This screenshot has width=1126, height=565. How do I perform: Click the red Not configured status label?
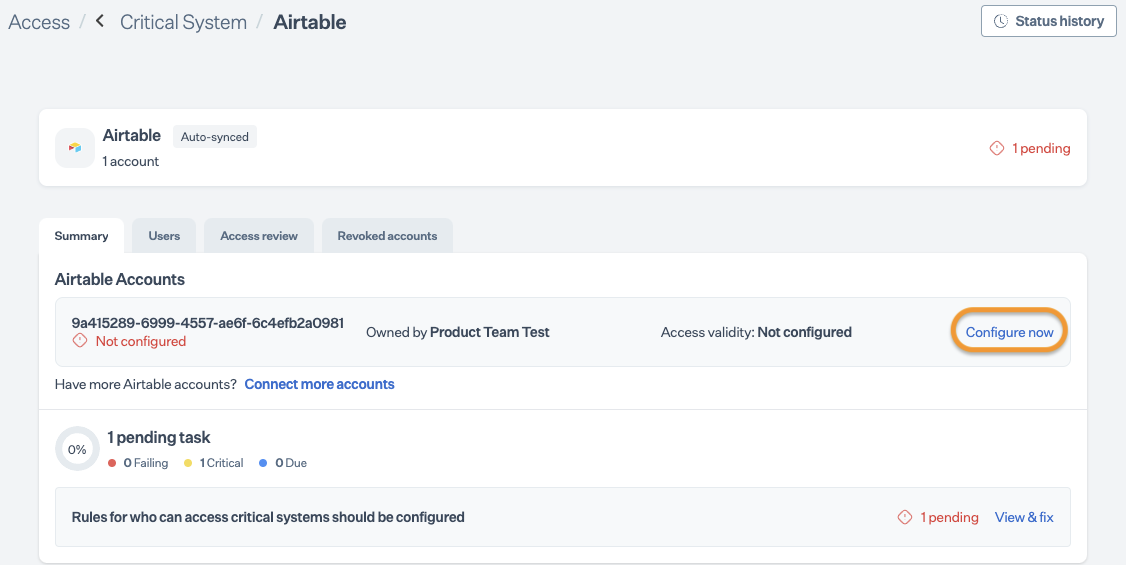pos(141,341)
